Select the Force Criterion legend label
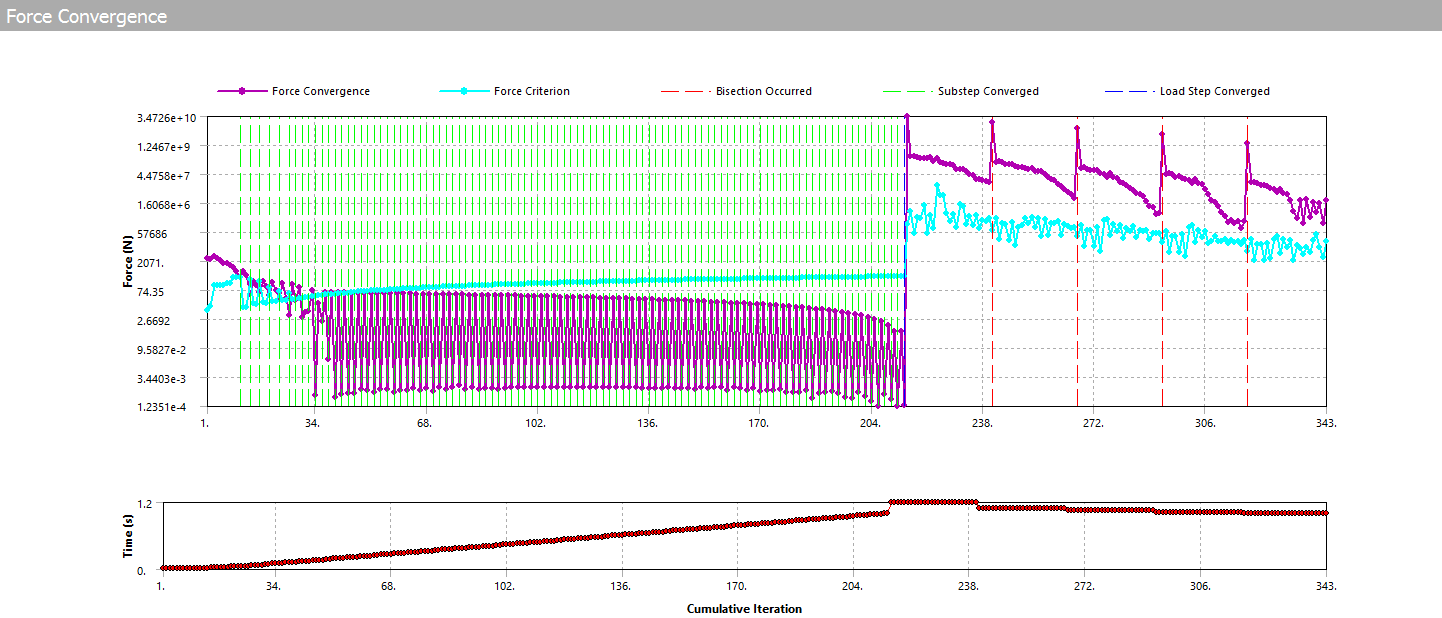1442x618 pixels. coord(531,91)
